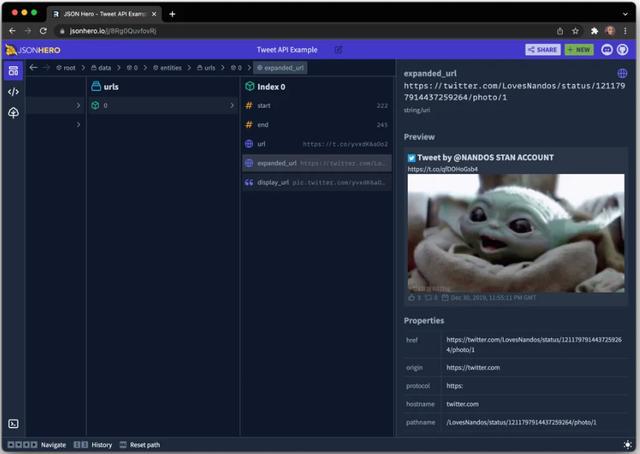Open the https://t.co link in tweet preview
This screenshot has width=640, height=454.
coord(428,169)
